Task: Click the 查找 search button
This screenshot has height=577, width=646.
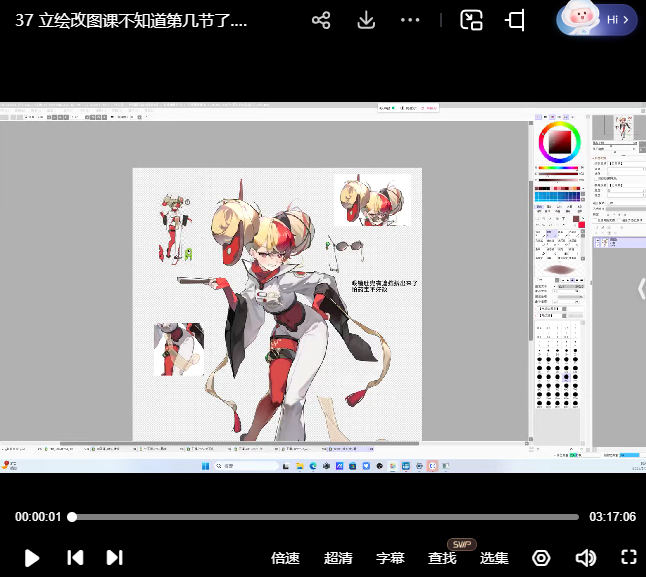Action: click(442, 558)
